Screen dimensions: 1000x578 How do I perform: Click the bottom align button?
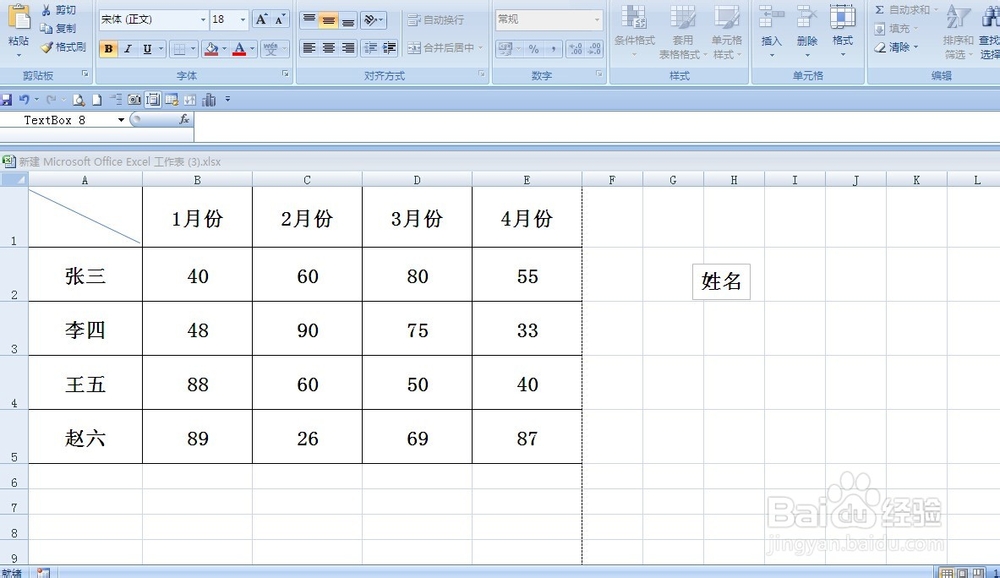(x=348, y=20)
